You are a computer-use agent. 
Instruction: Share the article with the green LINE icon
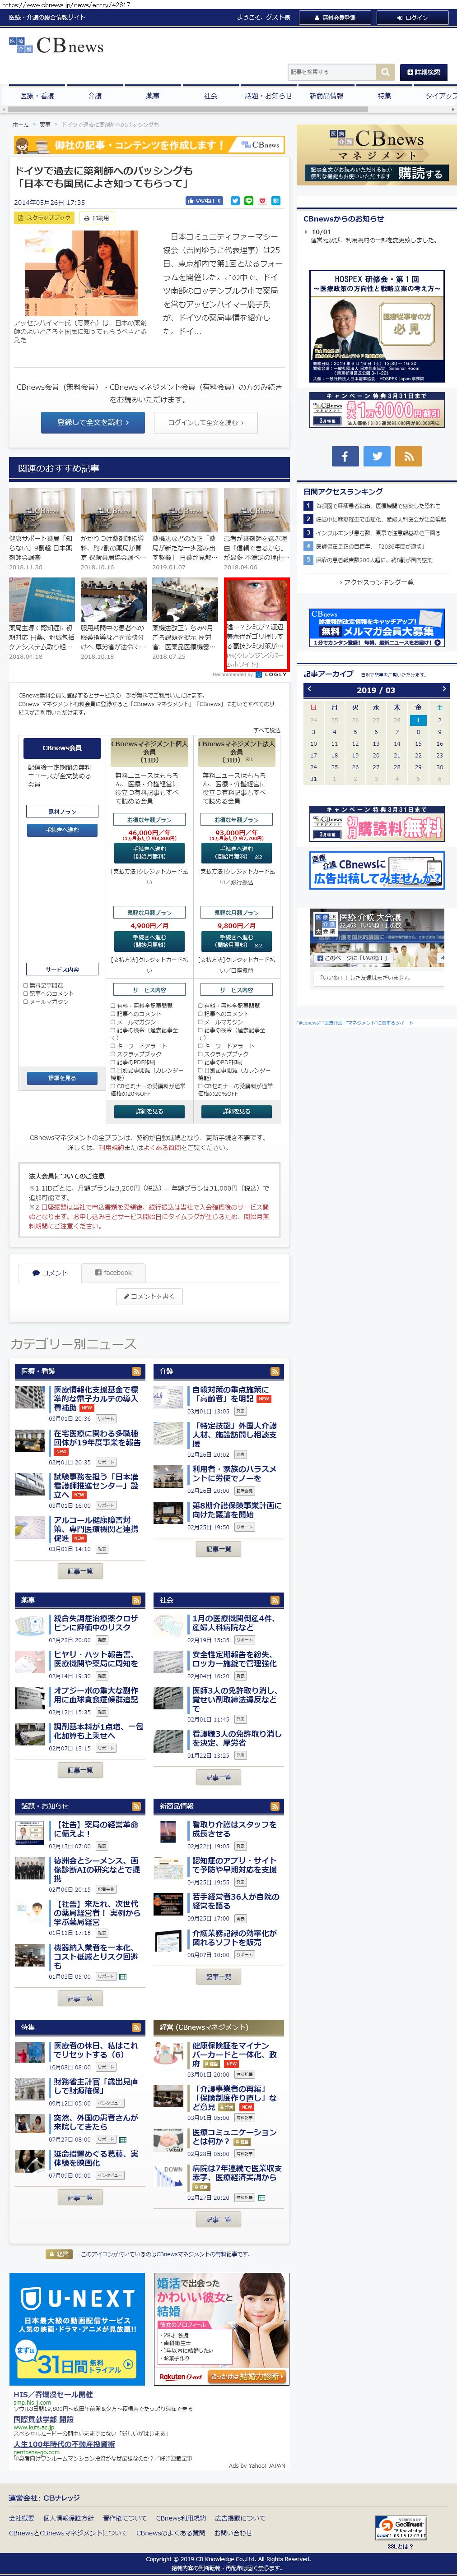tap(248, 201)
